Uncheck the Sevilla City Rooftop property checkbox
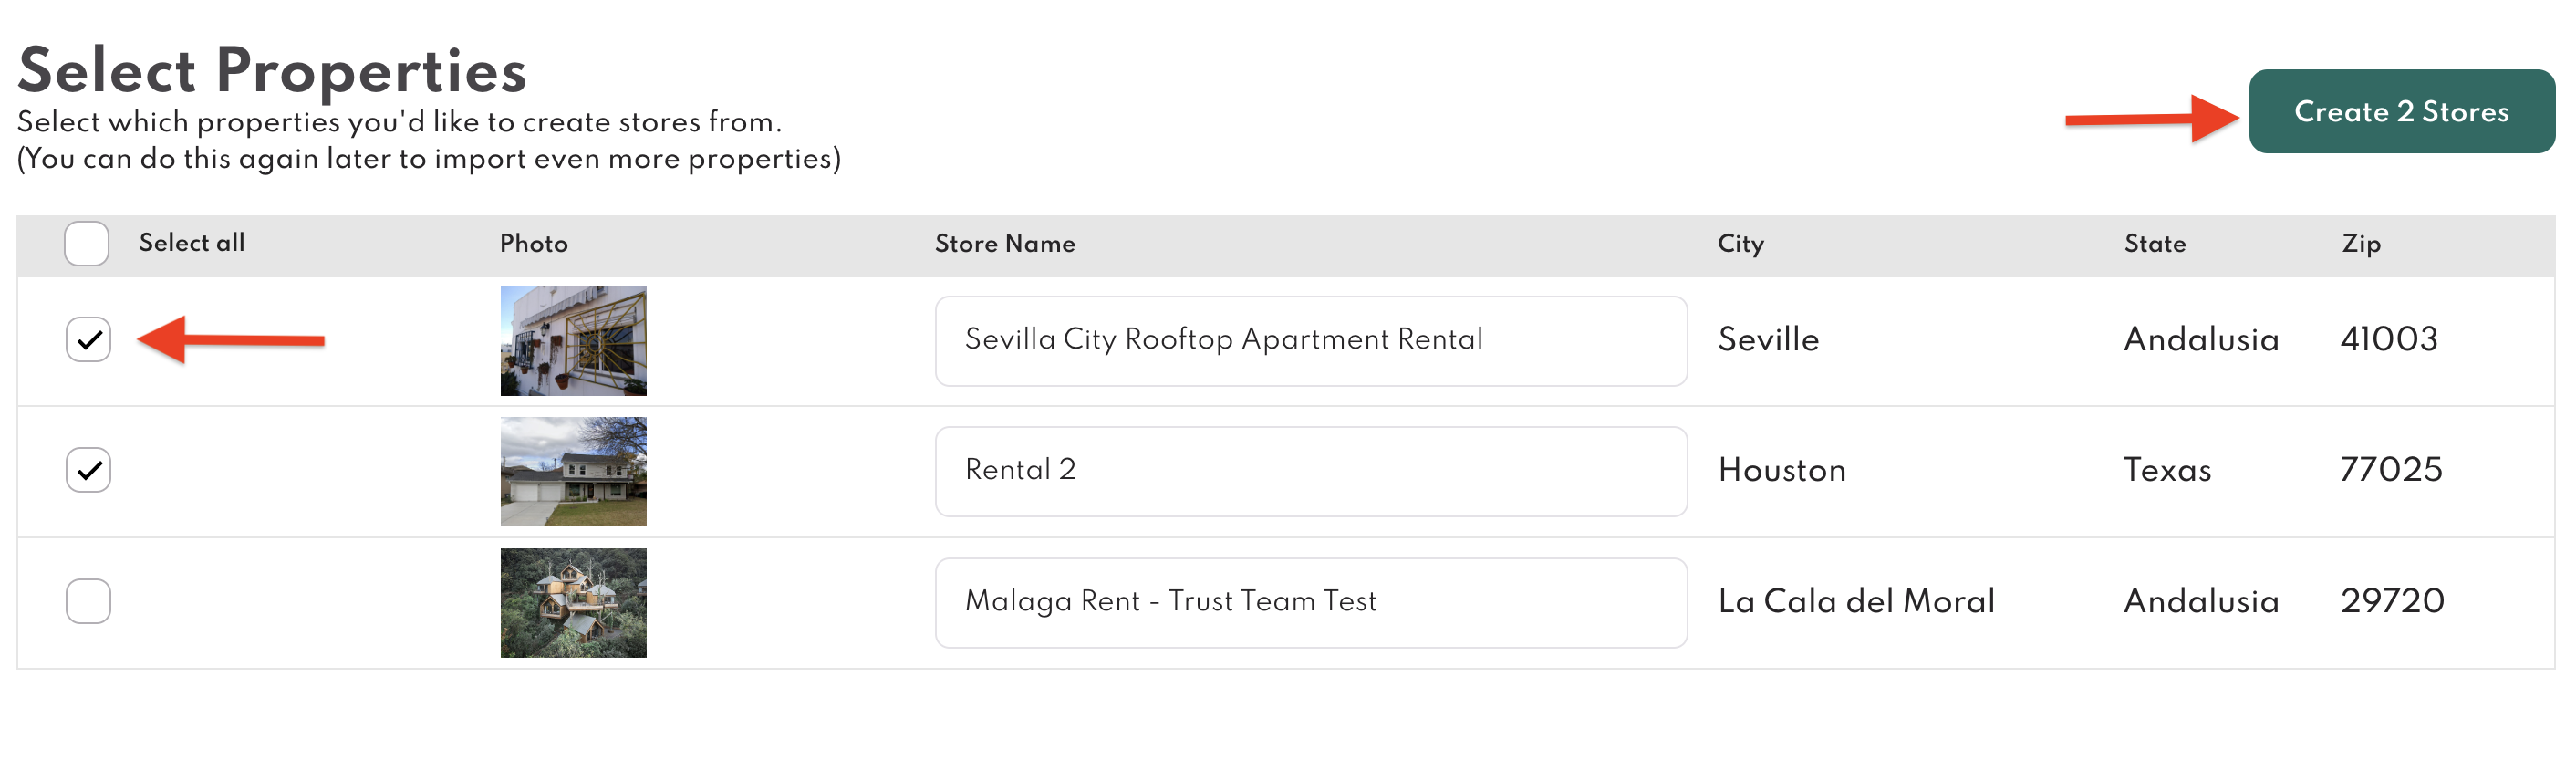This screenshot has height=781, width=2576. (x=88, y=340)
